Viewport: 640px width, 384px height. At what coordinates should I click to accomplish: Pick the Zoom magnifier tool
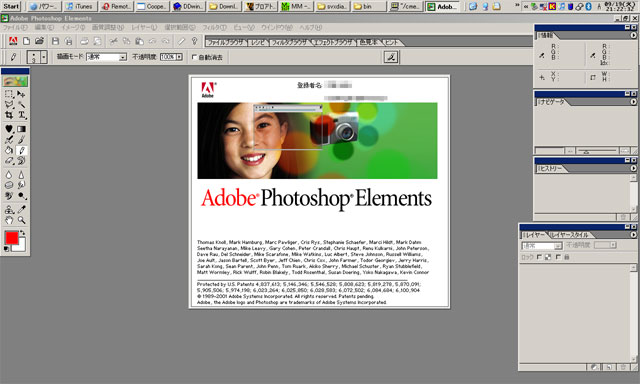pos(22,220)
